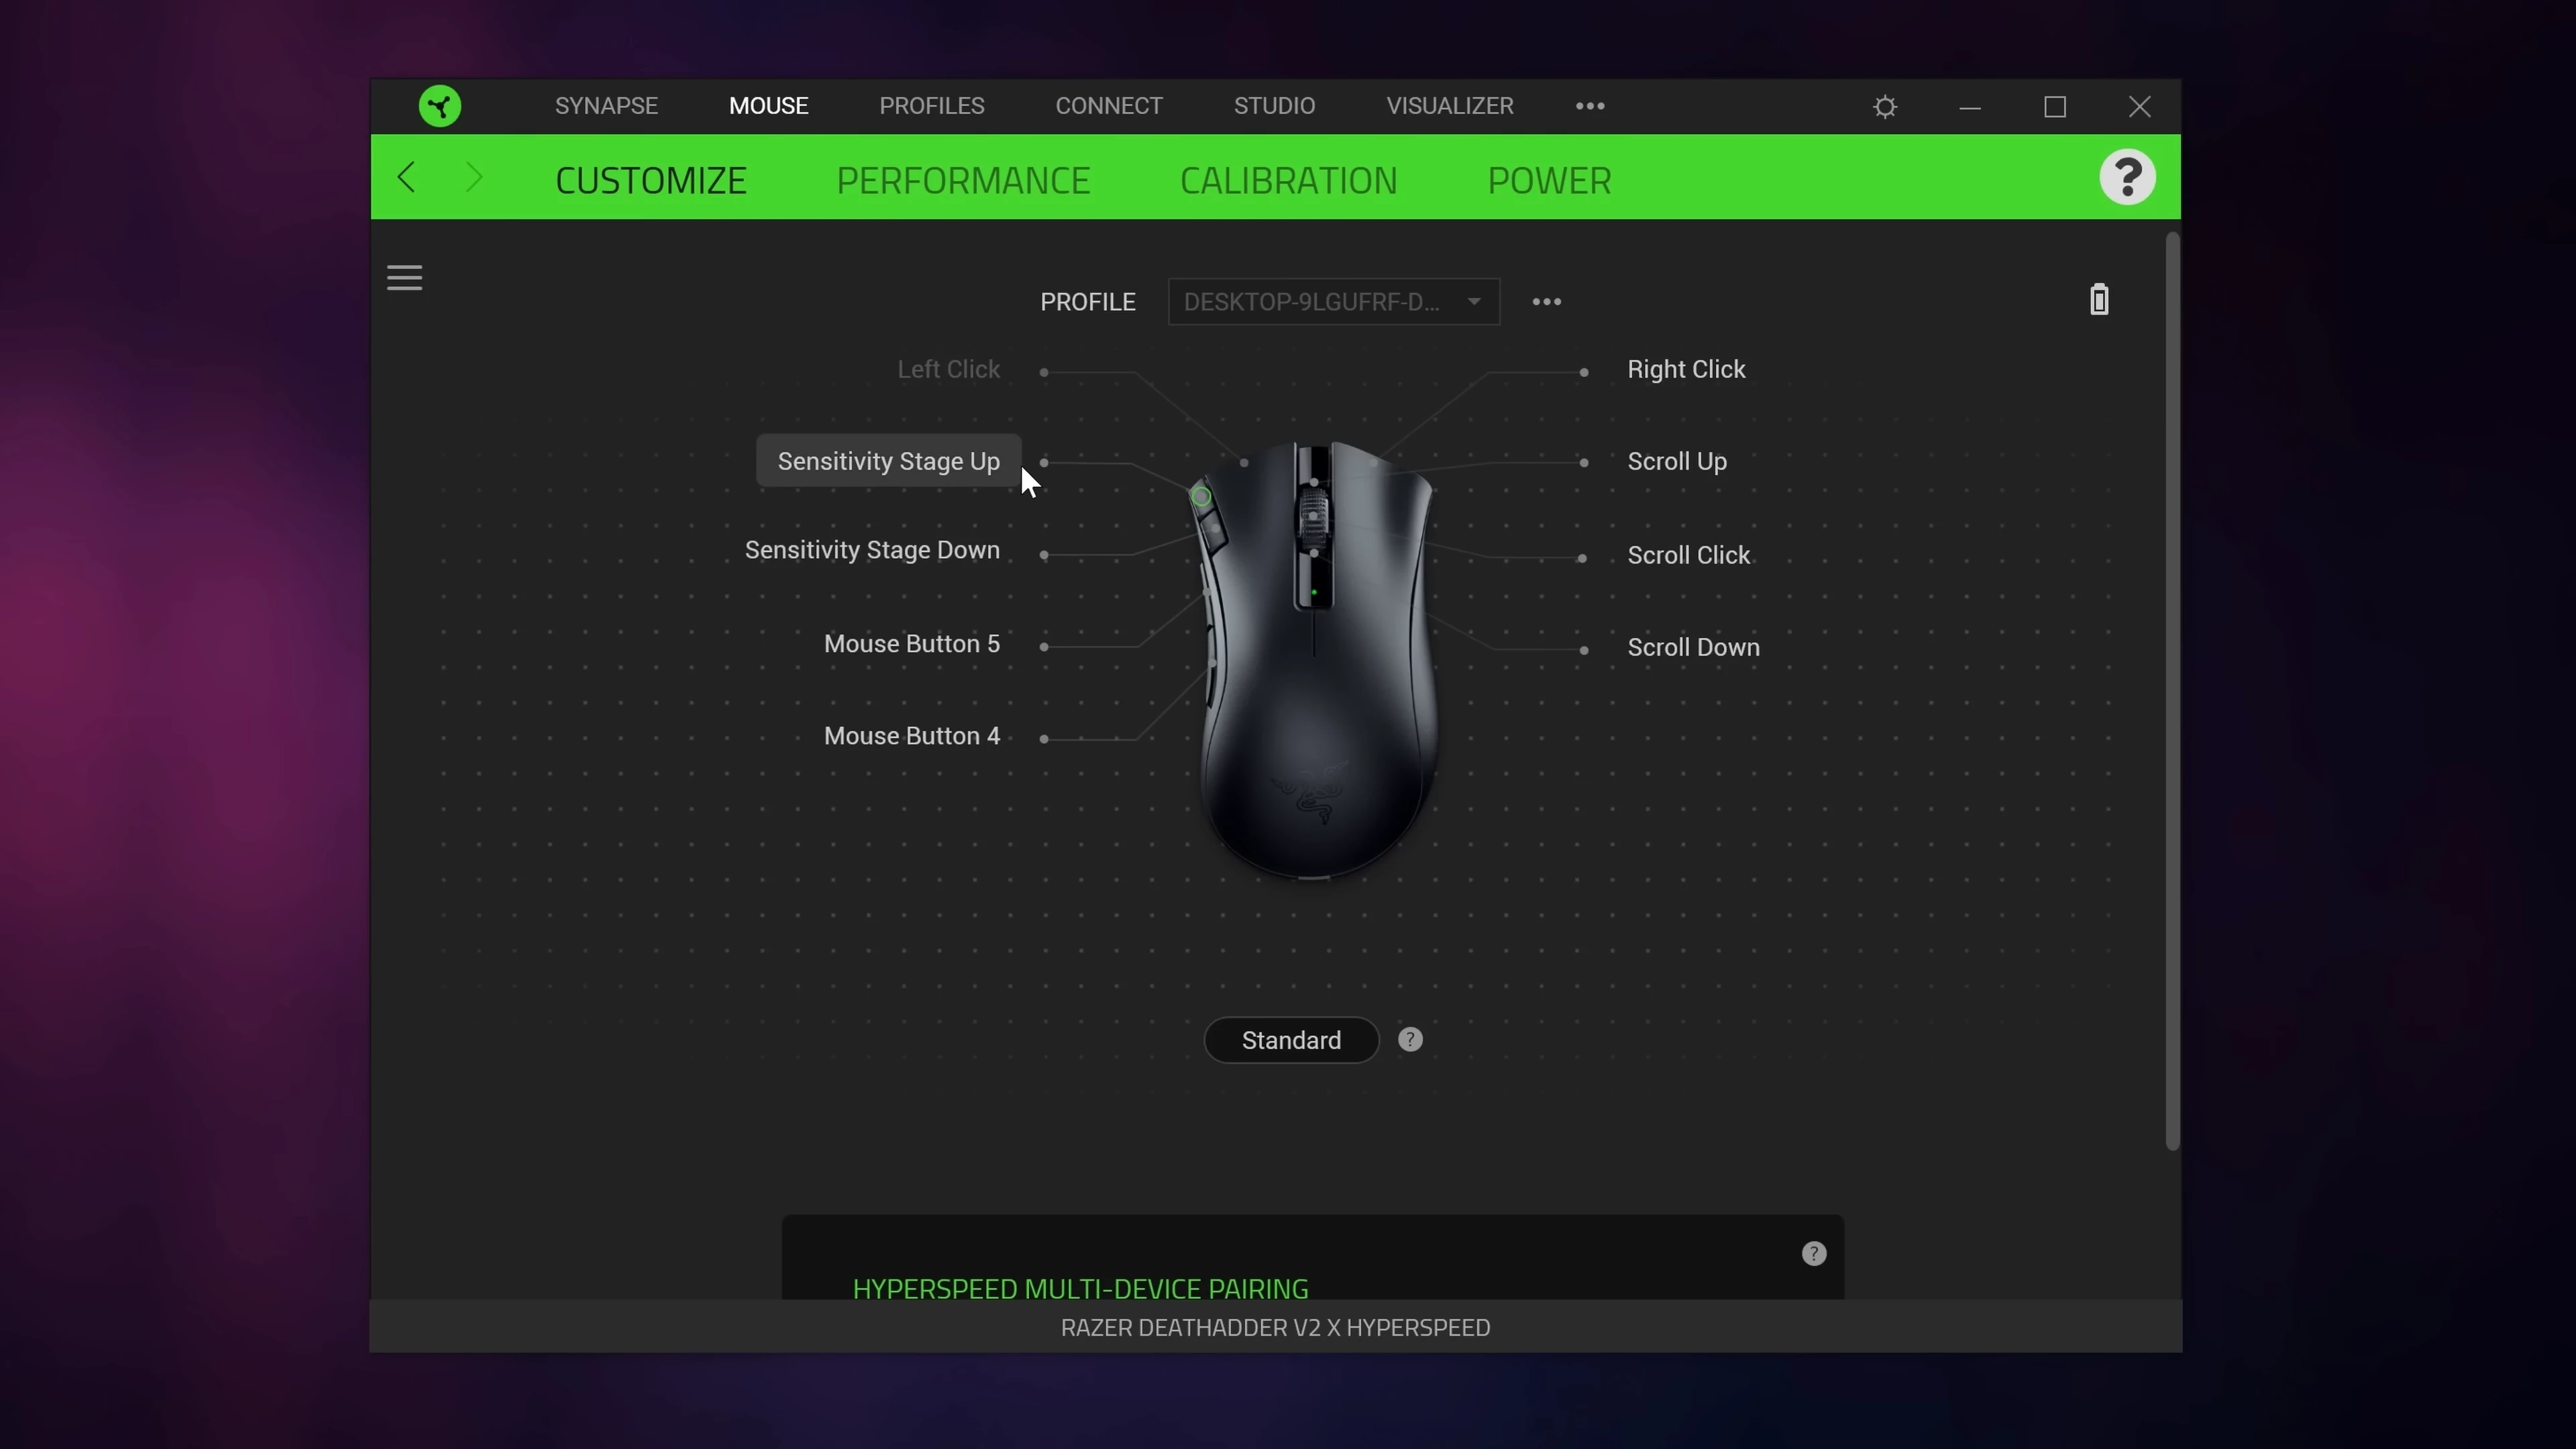2576x1449 pixels.
Task: Navigate forward with the right arrow
Action: tap(474, 178)
